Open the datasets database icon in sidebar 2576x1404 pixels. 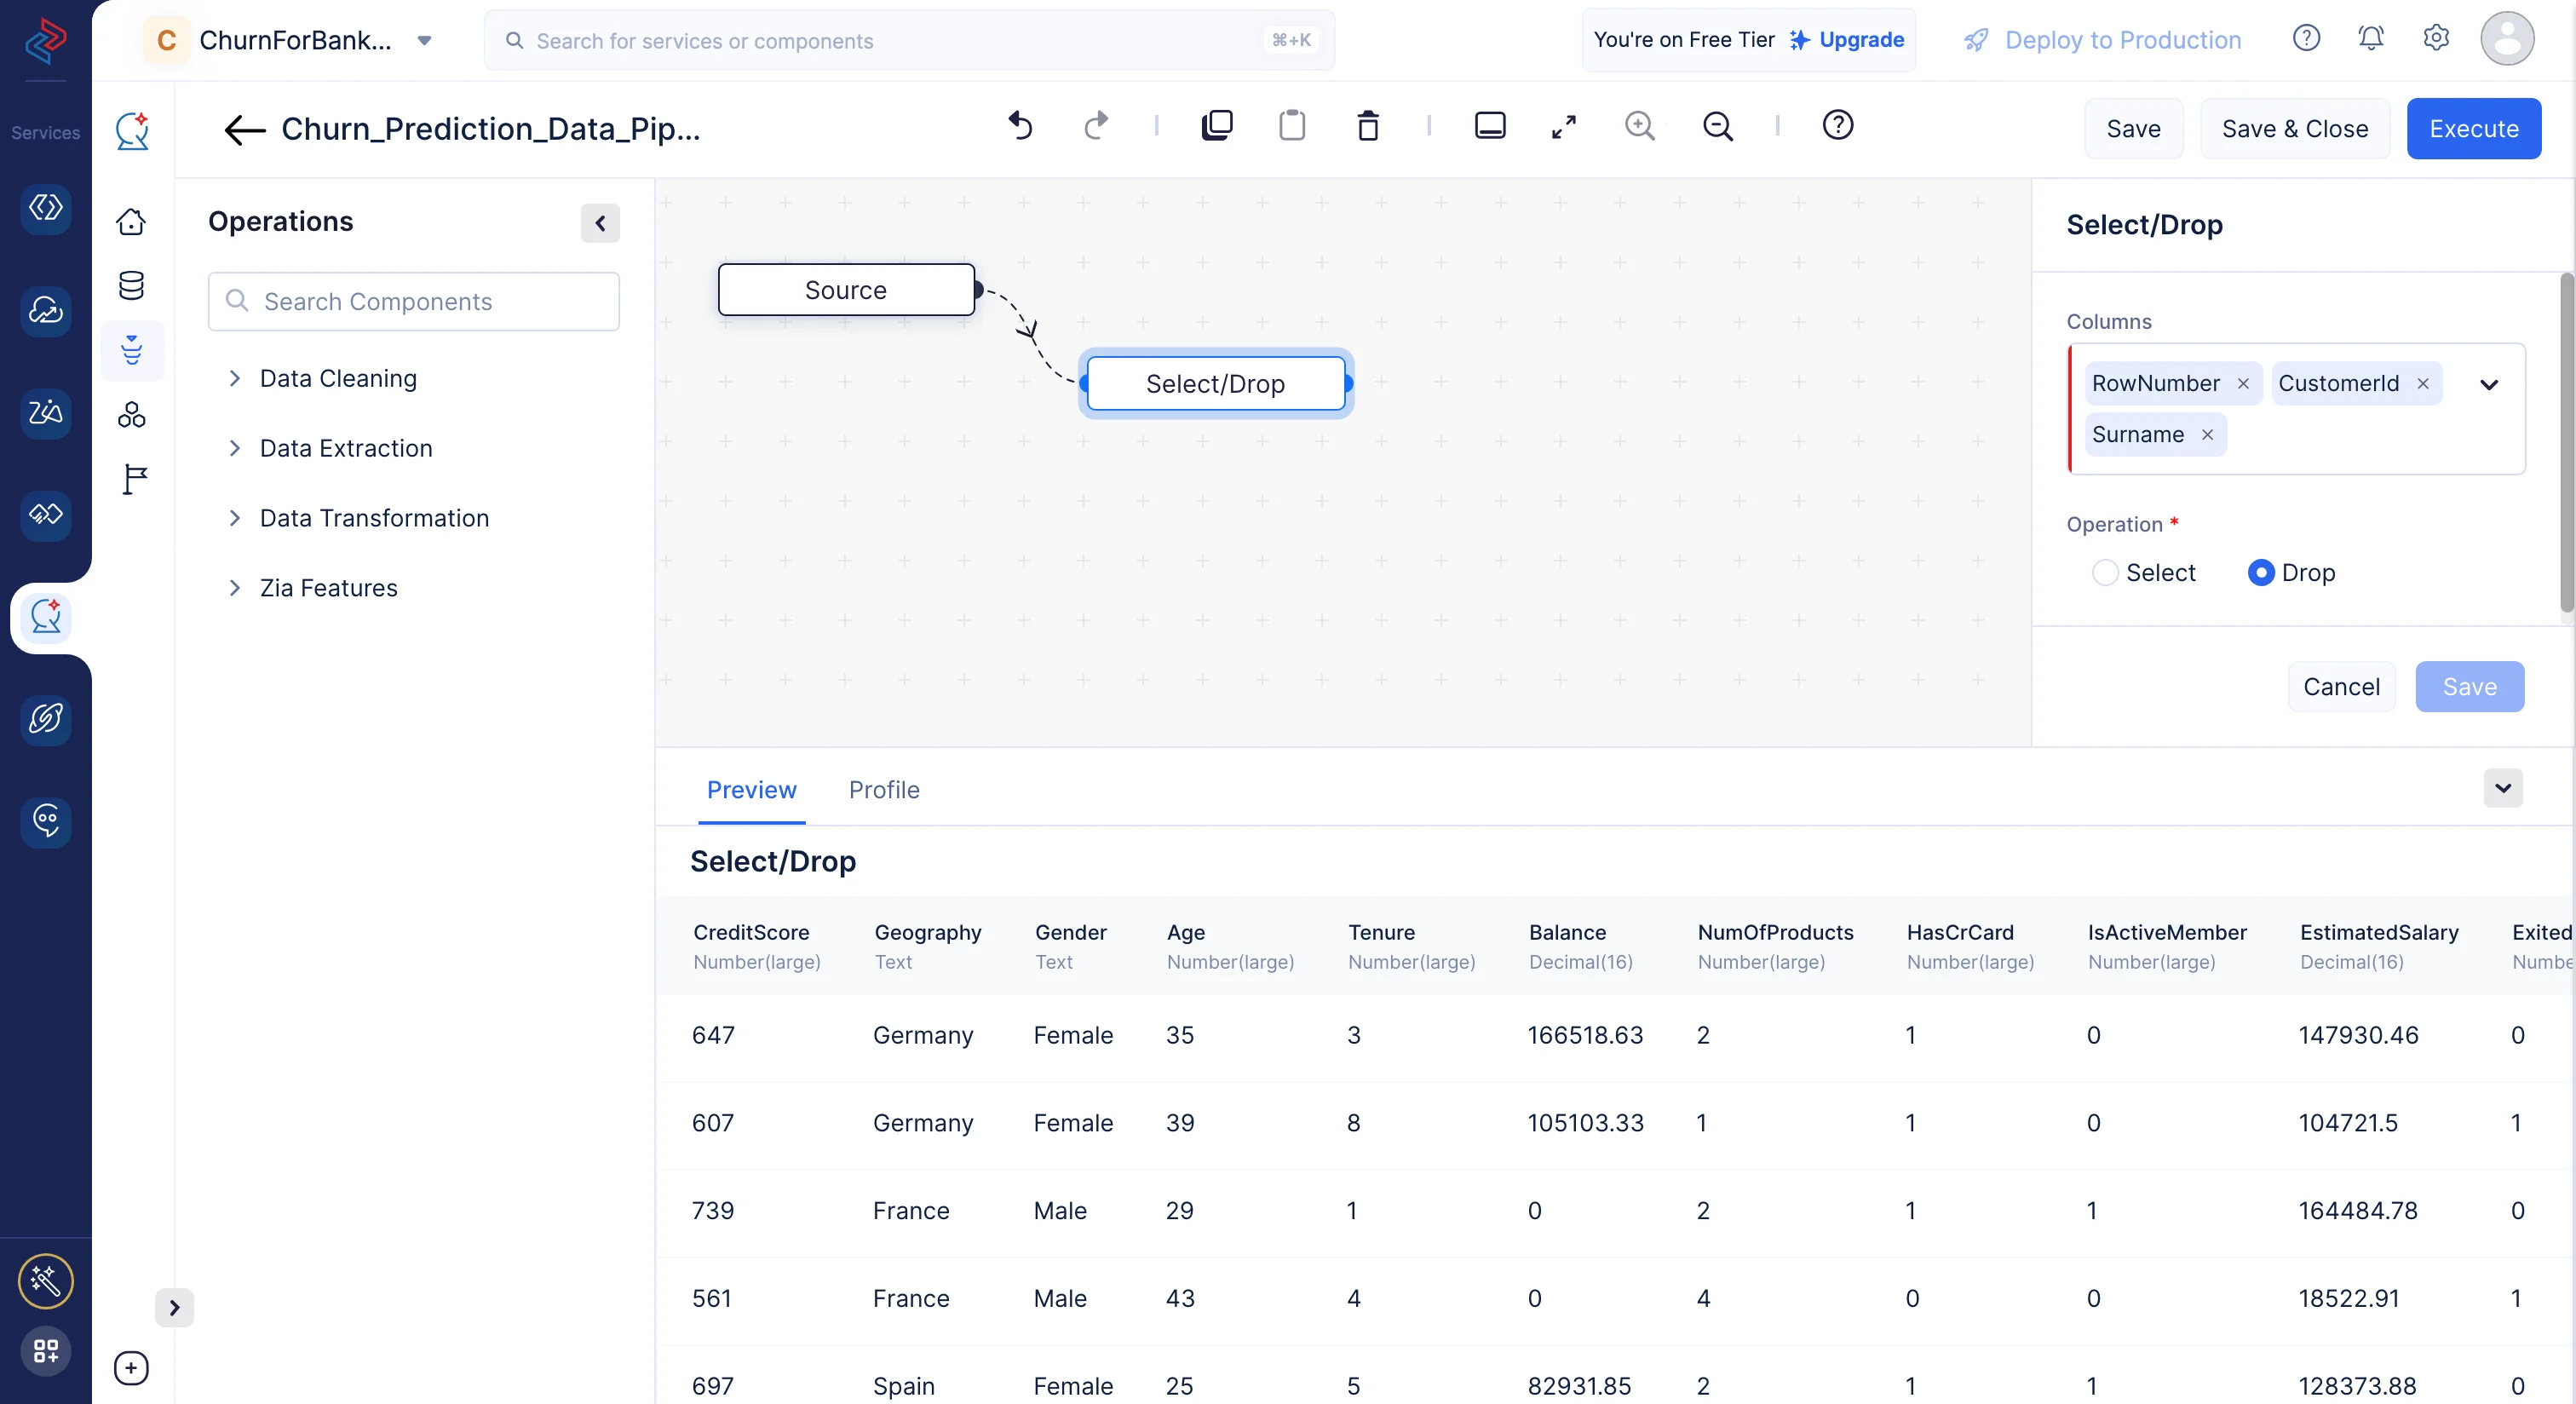[x=131, y=285]
